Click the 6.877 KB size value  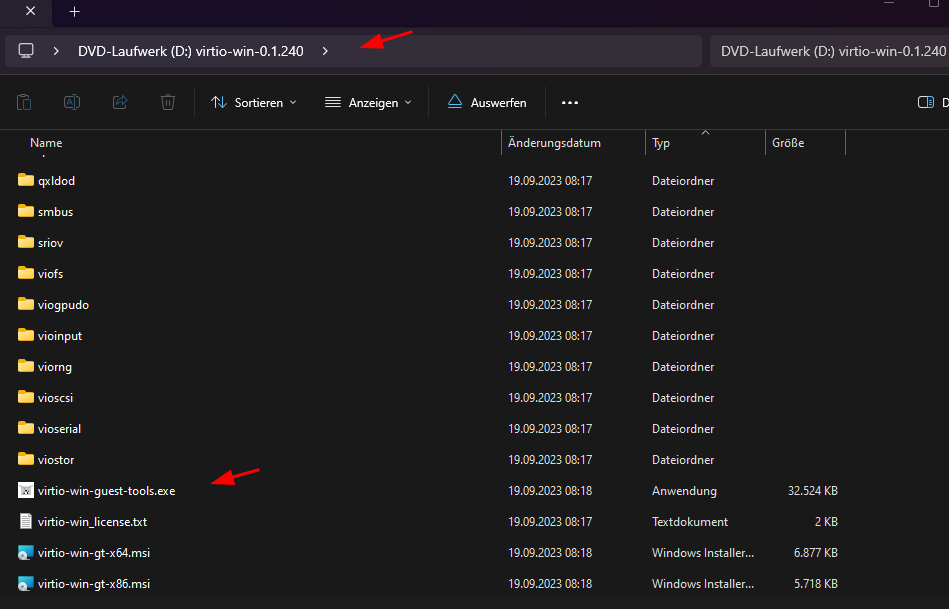tap(816, 553)
